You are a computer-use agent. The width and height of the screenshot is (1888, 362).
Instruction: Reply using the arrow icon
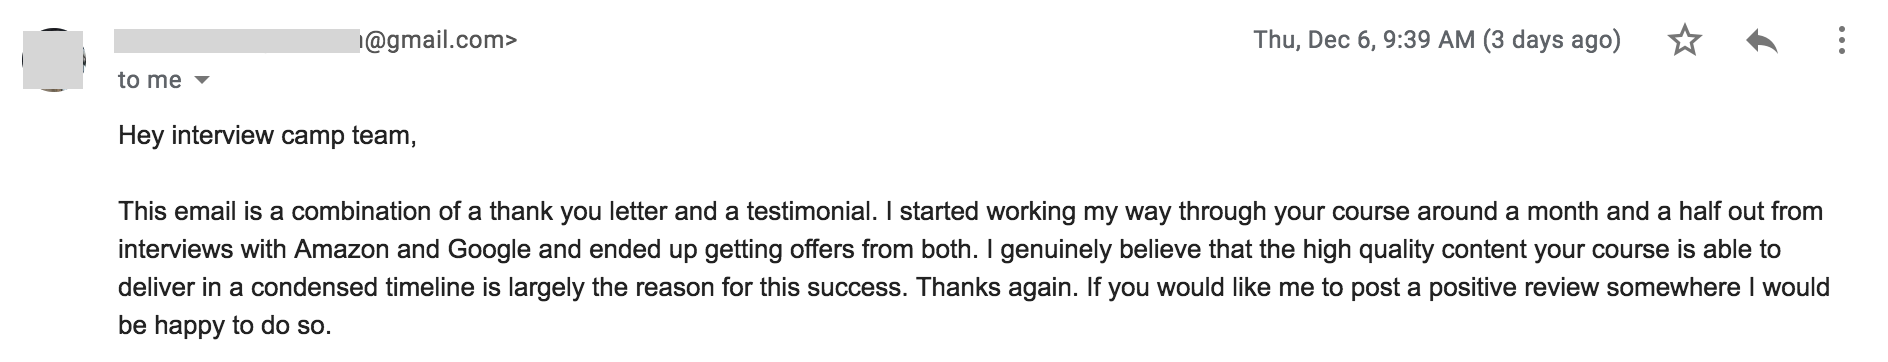[1762, 41]
